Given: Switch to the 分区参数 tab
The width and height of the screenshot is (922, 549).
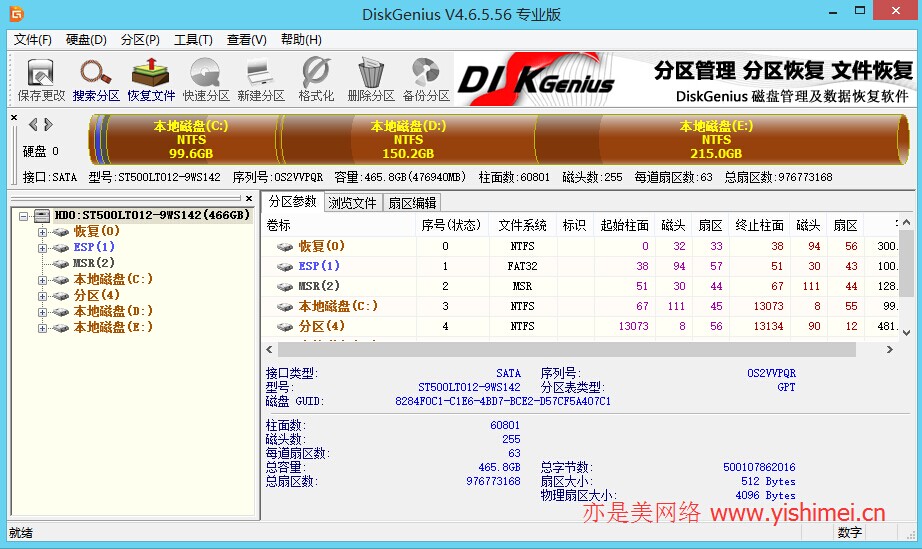Looking at the screenshot, I should pos(292,202).
